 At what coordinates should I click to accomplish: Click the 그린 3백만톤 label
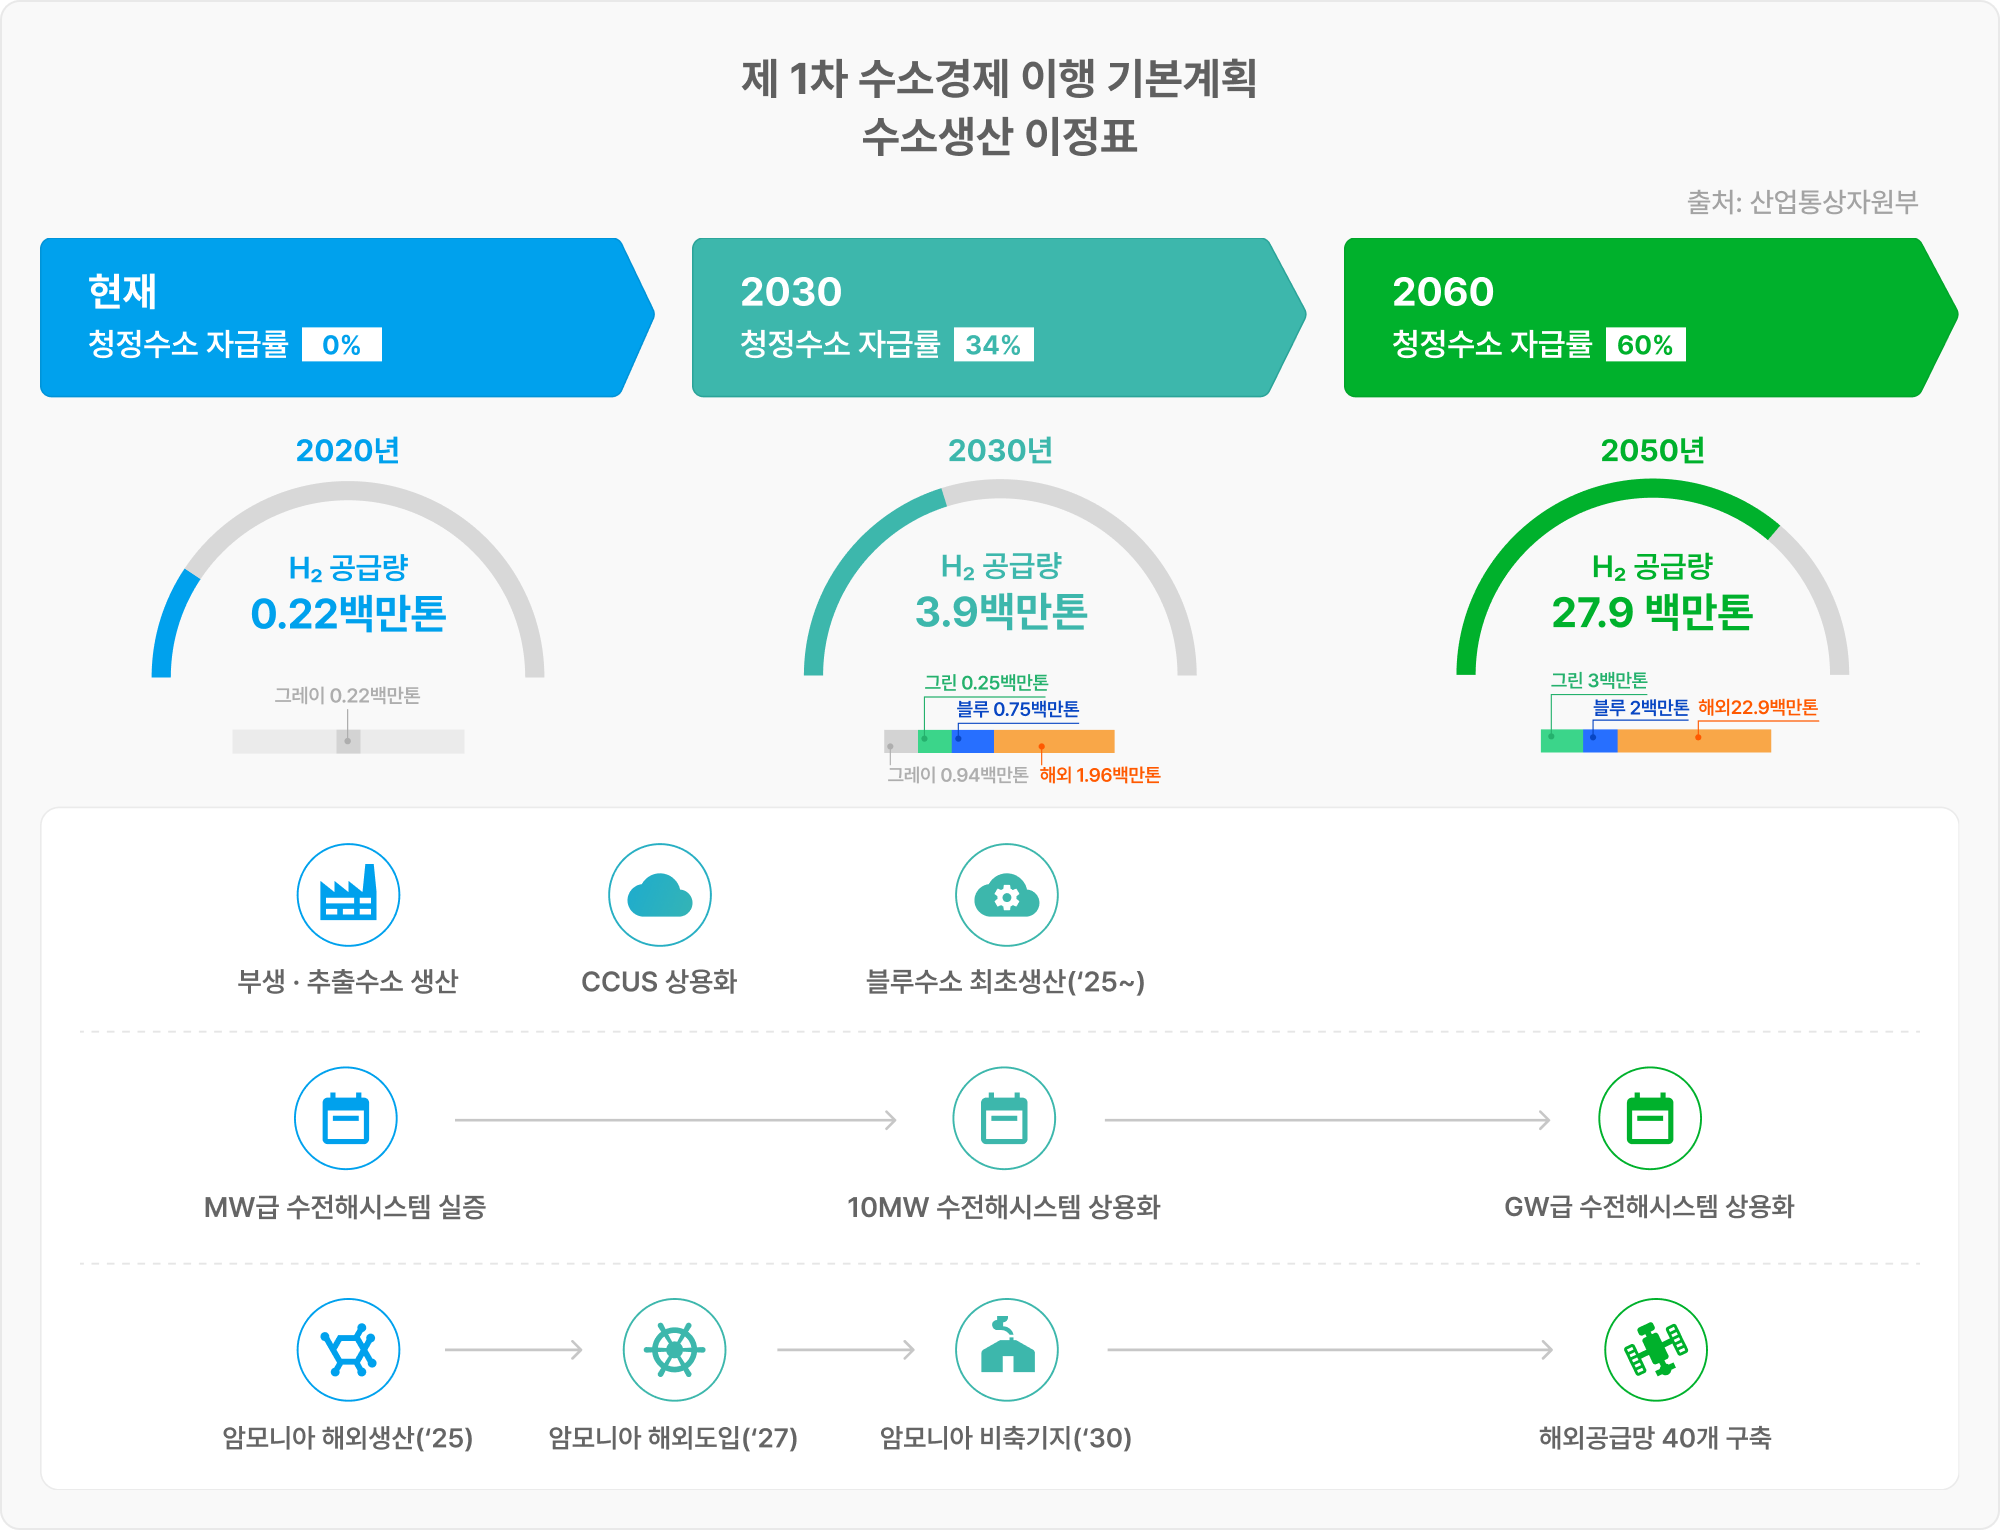[x=1601, y=678]
